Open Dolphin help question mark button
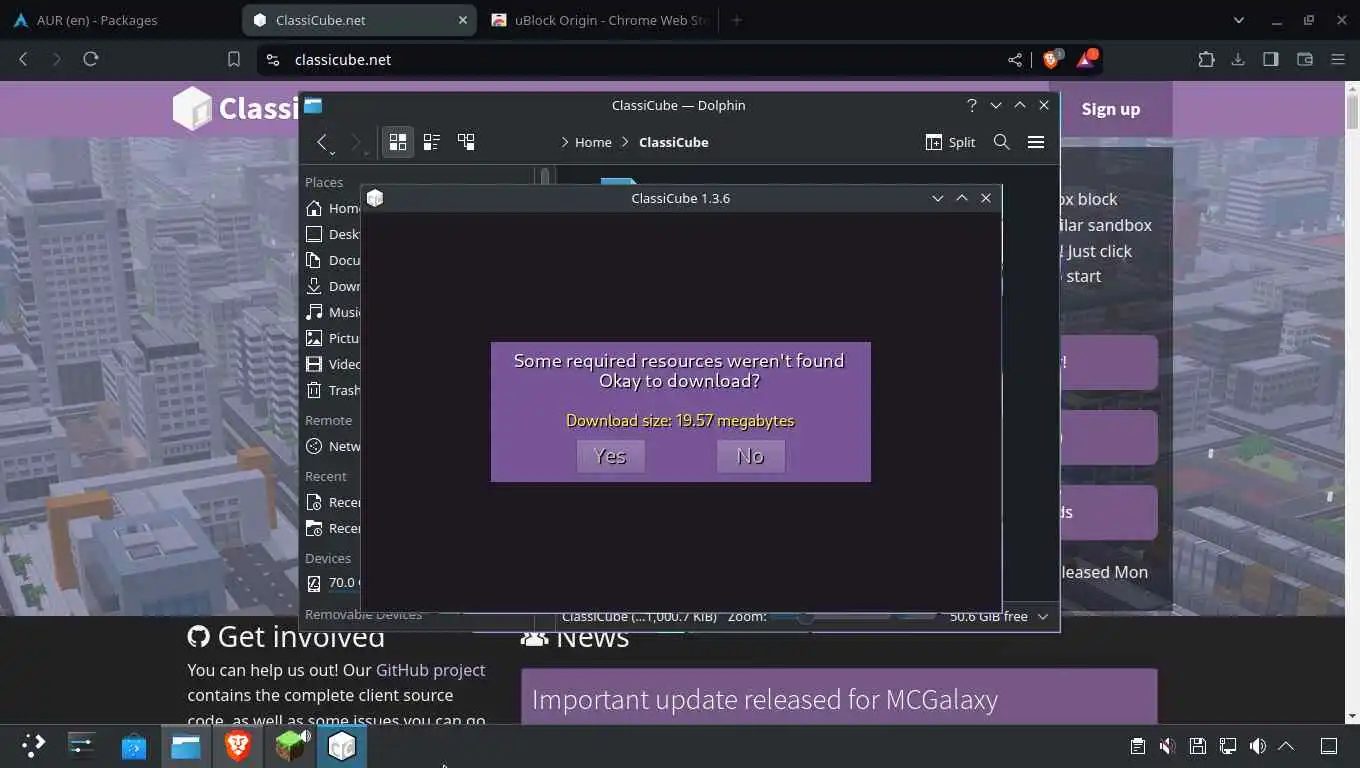The image size is (1360, 768). click(x=971, y=105)
